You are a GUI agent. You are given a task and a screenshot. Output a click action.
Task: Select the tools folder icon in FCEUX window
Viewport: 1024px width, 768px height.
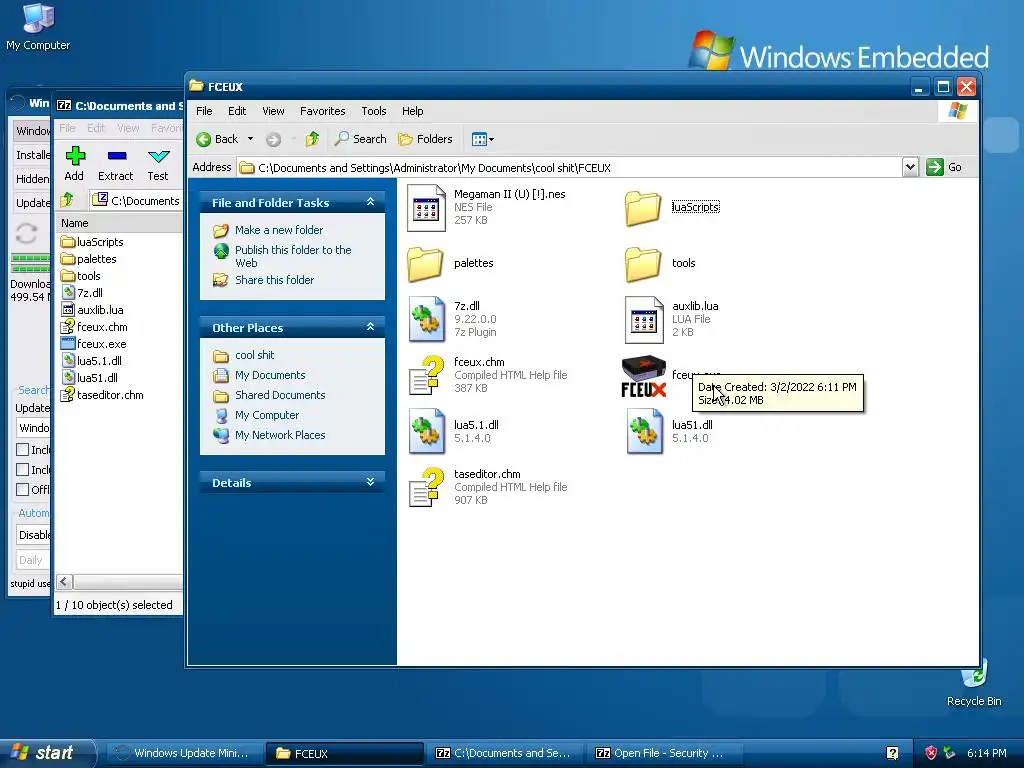[x=643, y=264]
